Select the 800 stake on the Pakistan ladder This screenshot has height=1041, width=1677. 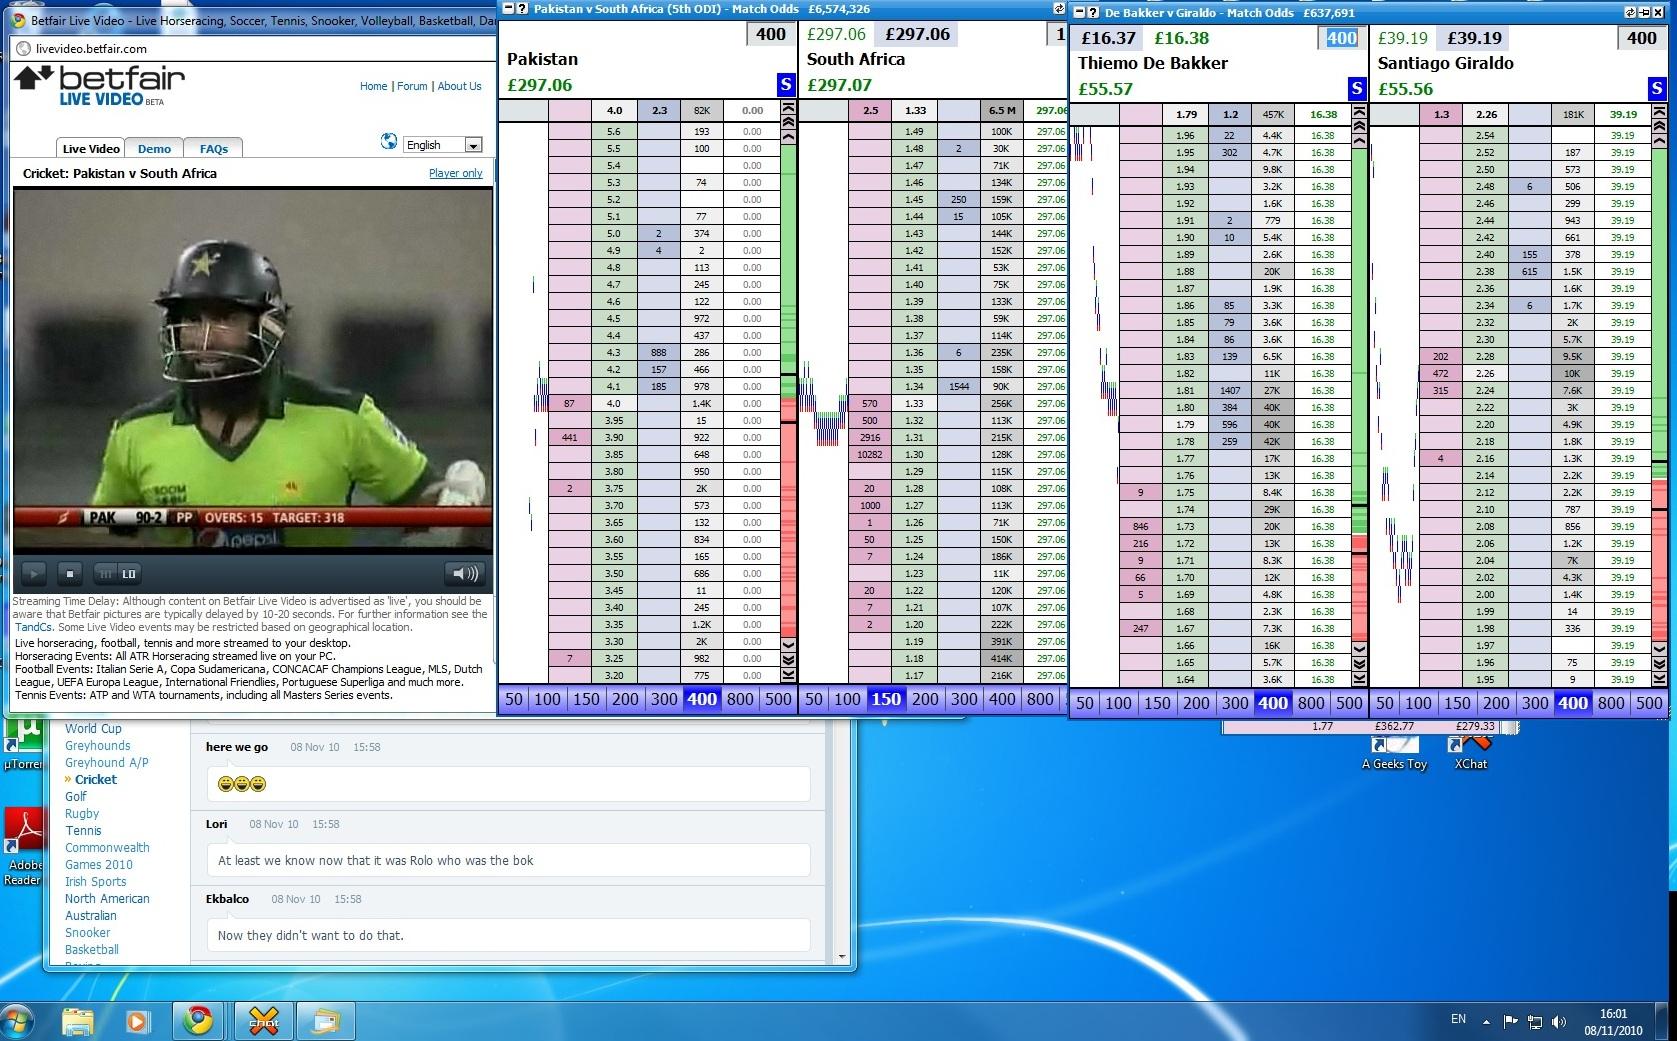point(740,699)
